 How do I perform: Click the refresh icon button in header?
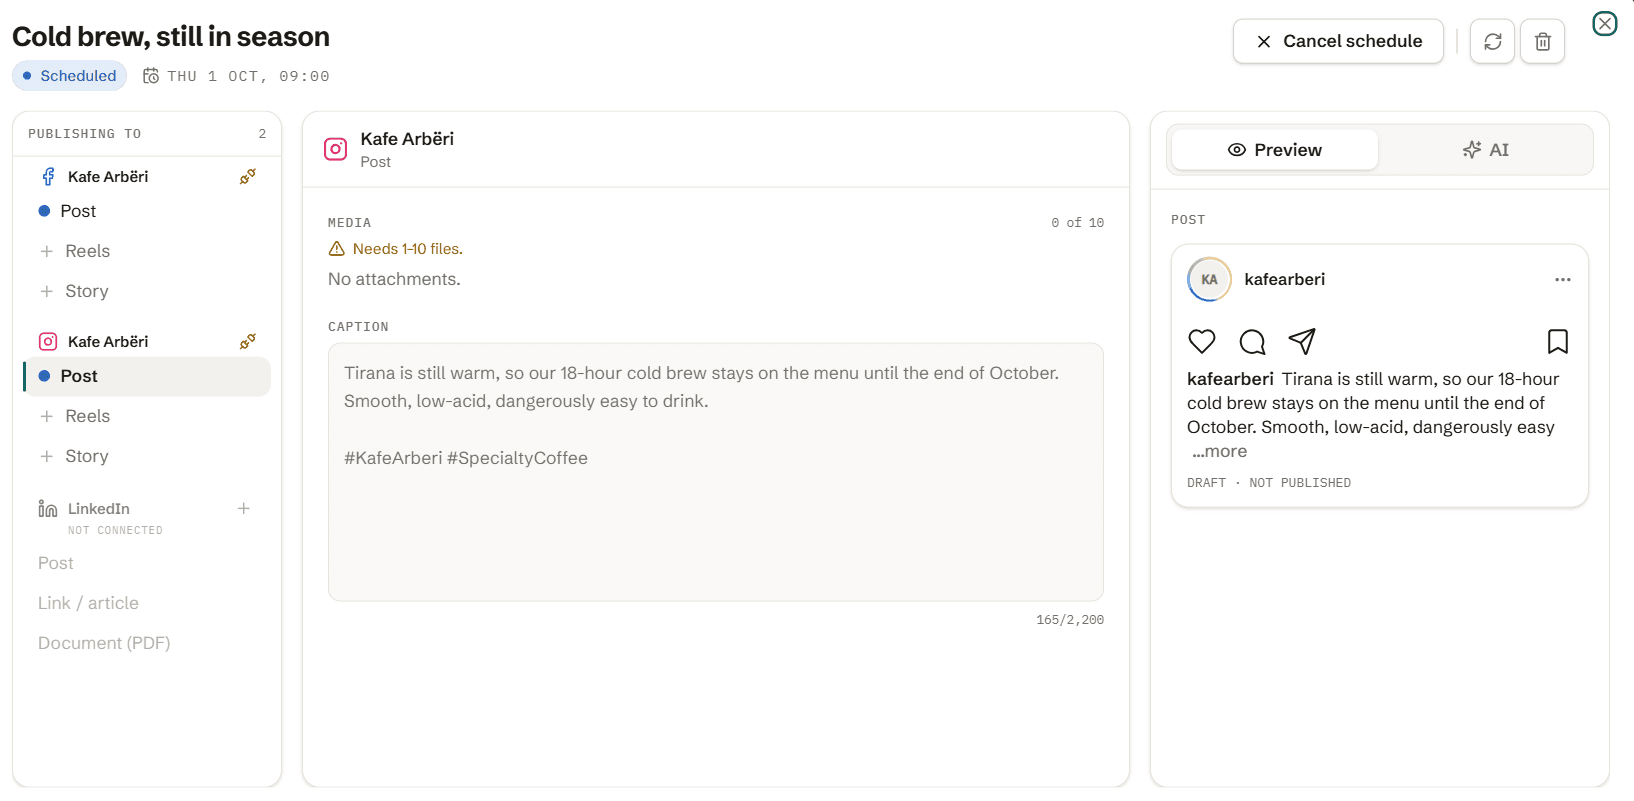click(1492, 41)
